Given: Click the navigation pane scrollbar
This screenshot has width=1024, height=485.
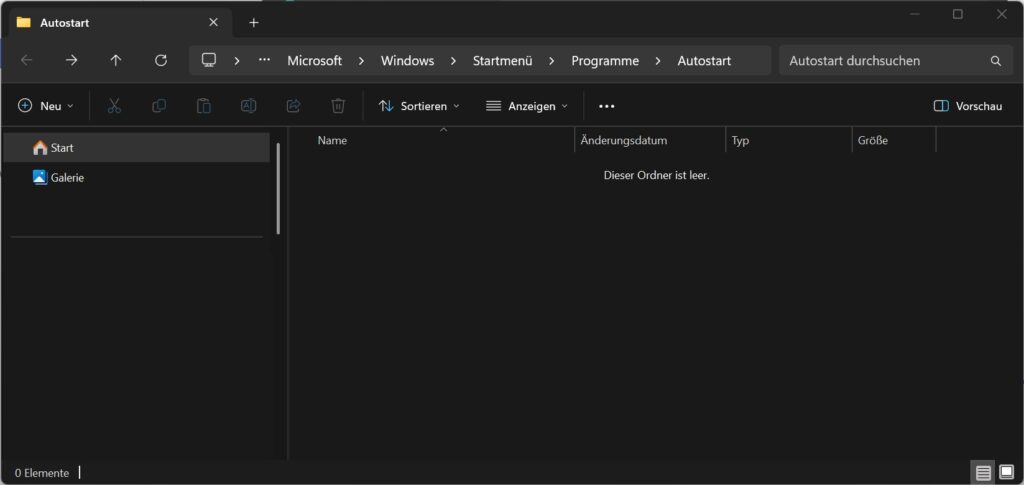Looking at the screenshot, I should 278,189.
